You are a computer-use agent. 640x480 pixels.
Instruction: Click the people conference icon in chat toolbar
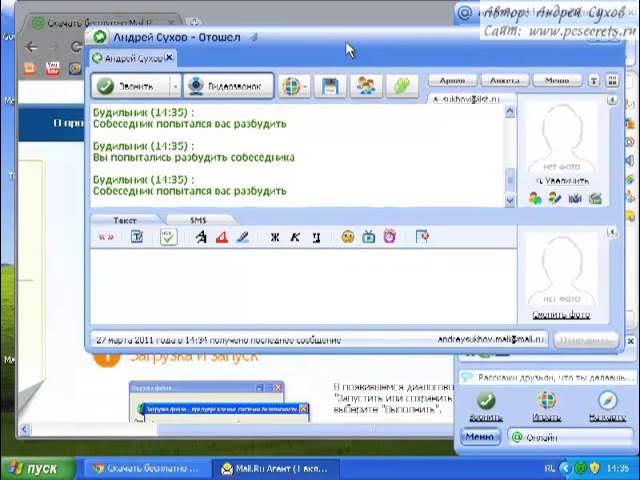366,86
